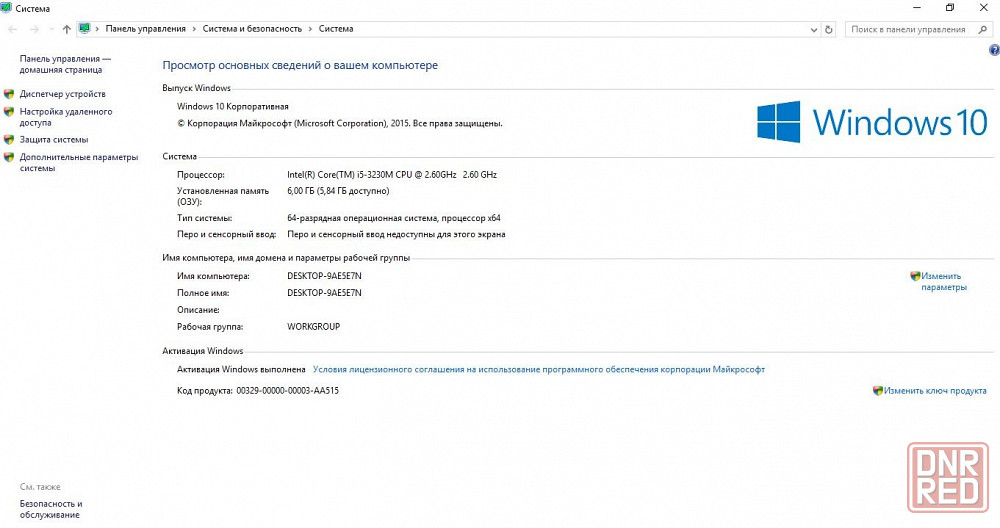The image size is (1000, 528).
Task: Click the Up one level arrow
Action: pos(66,30)
